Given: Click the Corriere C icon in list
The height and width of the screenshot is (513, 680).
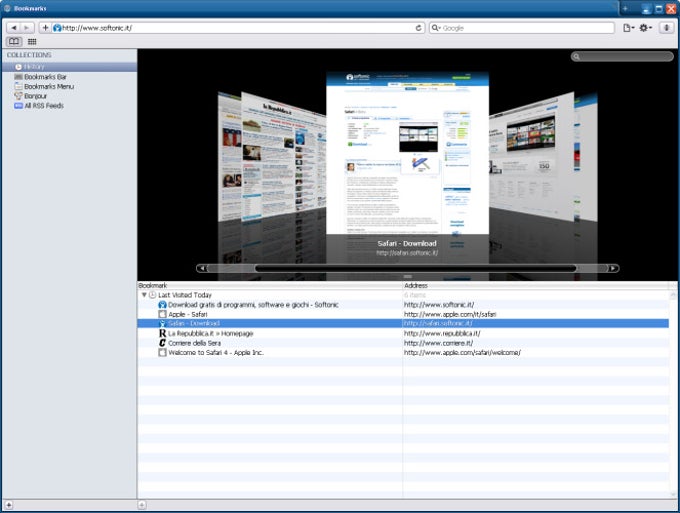Looking at the screenshot, I should [162, 343].
